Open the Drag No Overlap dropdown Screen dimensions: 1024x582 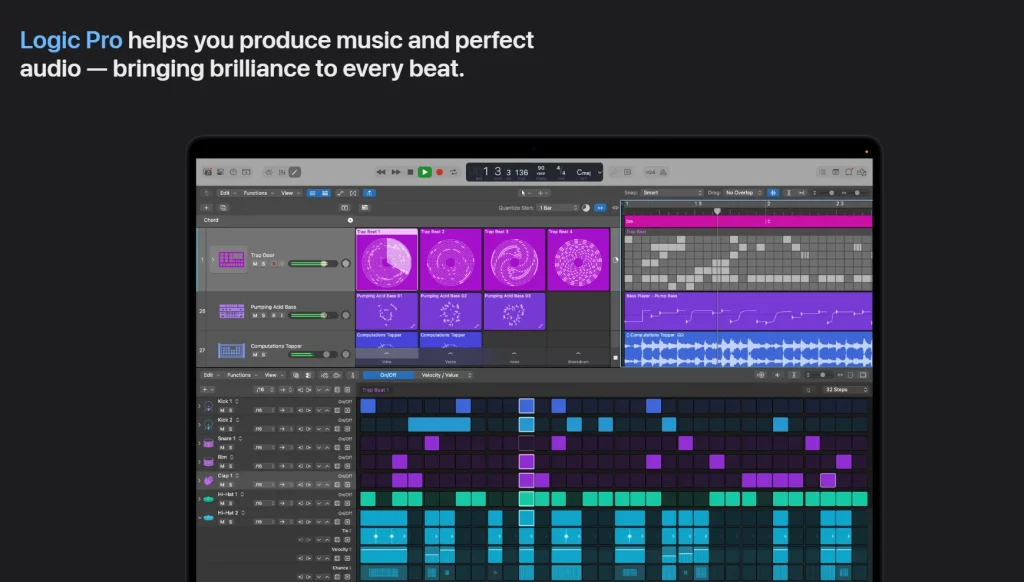(x=743, y=193)
